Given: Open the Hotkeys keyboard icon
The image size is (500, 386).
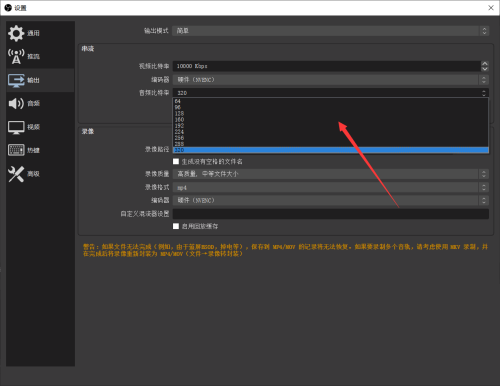Looking at the screenshot, I should point(16,150).
